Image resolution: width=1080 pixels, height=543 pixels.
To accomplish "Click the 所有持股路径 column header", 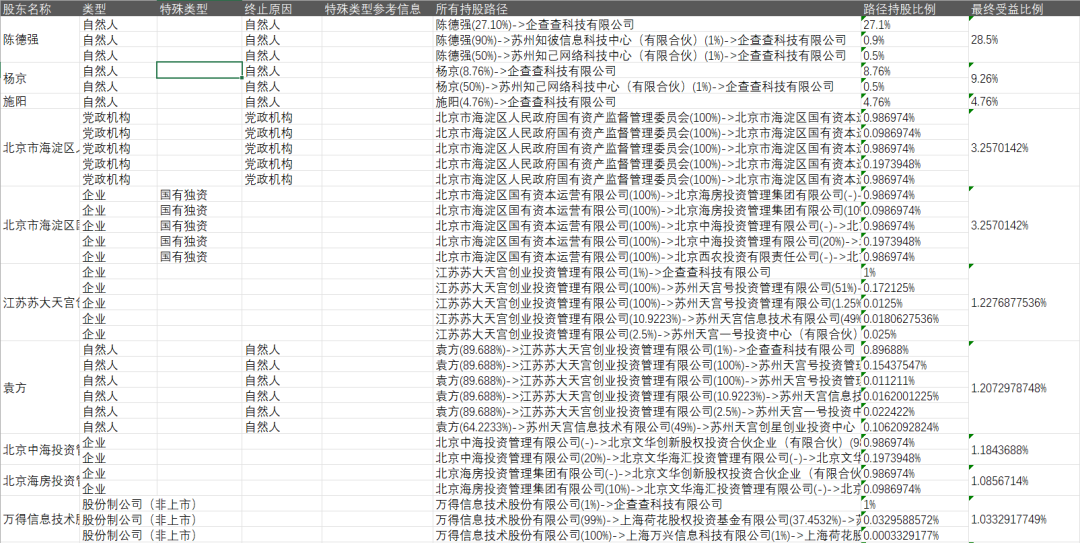I will point(647,9).
